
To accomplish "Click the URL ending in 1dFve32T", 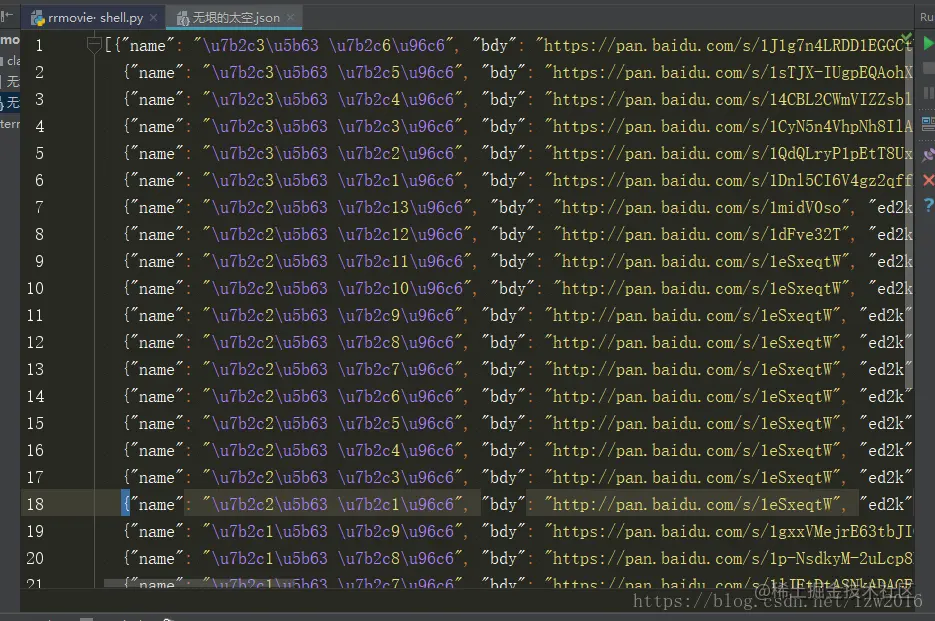I will pos(701,234).
